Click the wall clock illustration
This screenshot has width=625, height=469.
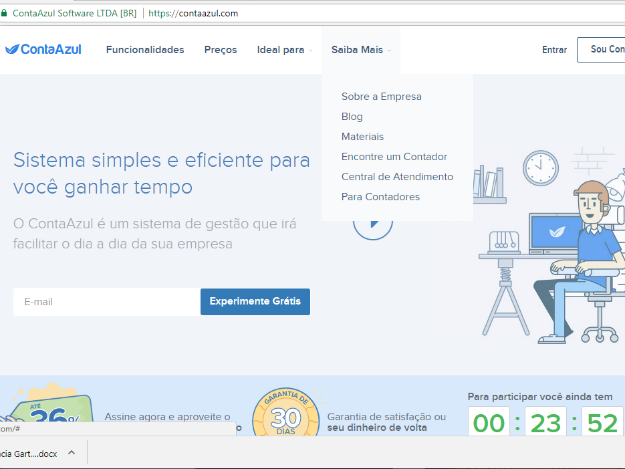[541, 168]
